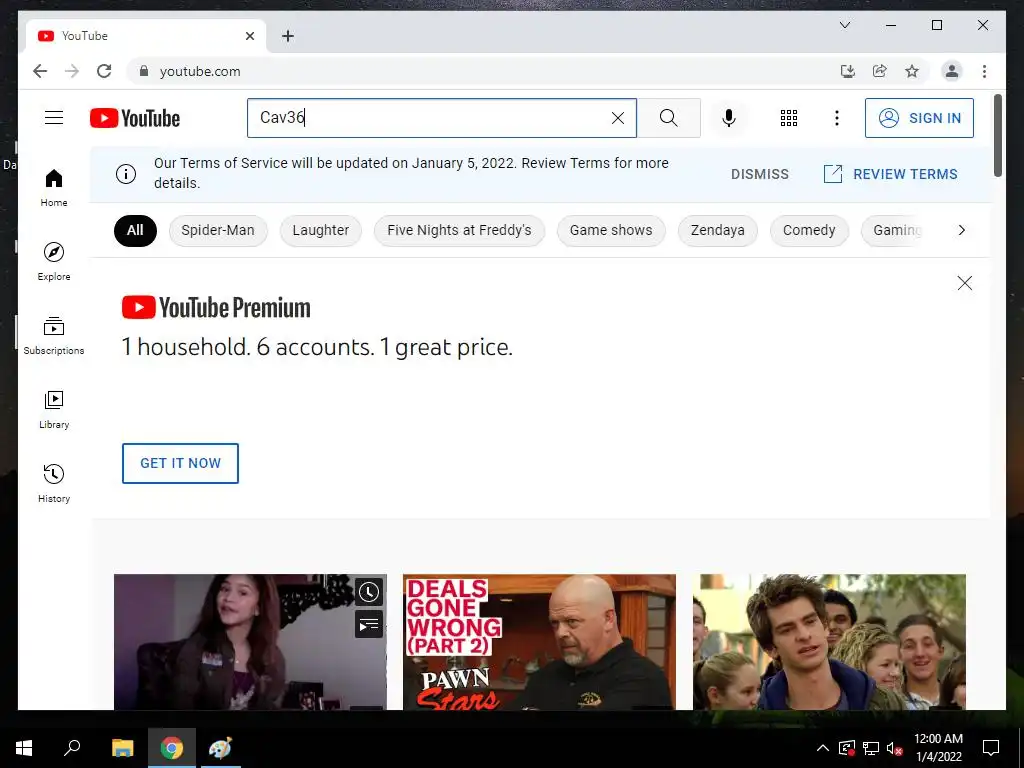The height and width of the screenshot is (768, 1024).
Task: Click GET IT NOW button
Action: (180, 463)
